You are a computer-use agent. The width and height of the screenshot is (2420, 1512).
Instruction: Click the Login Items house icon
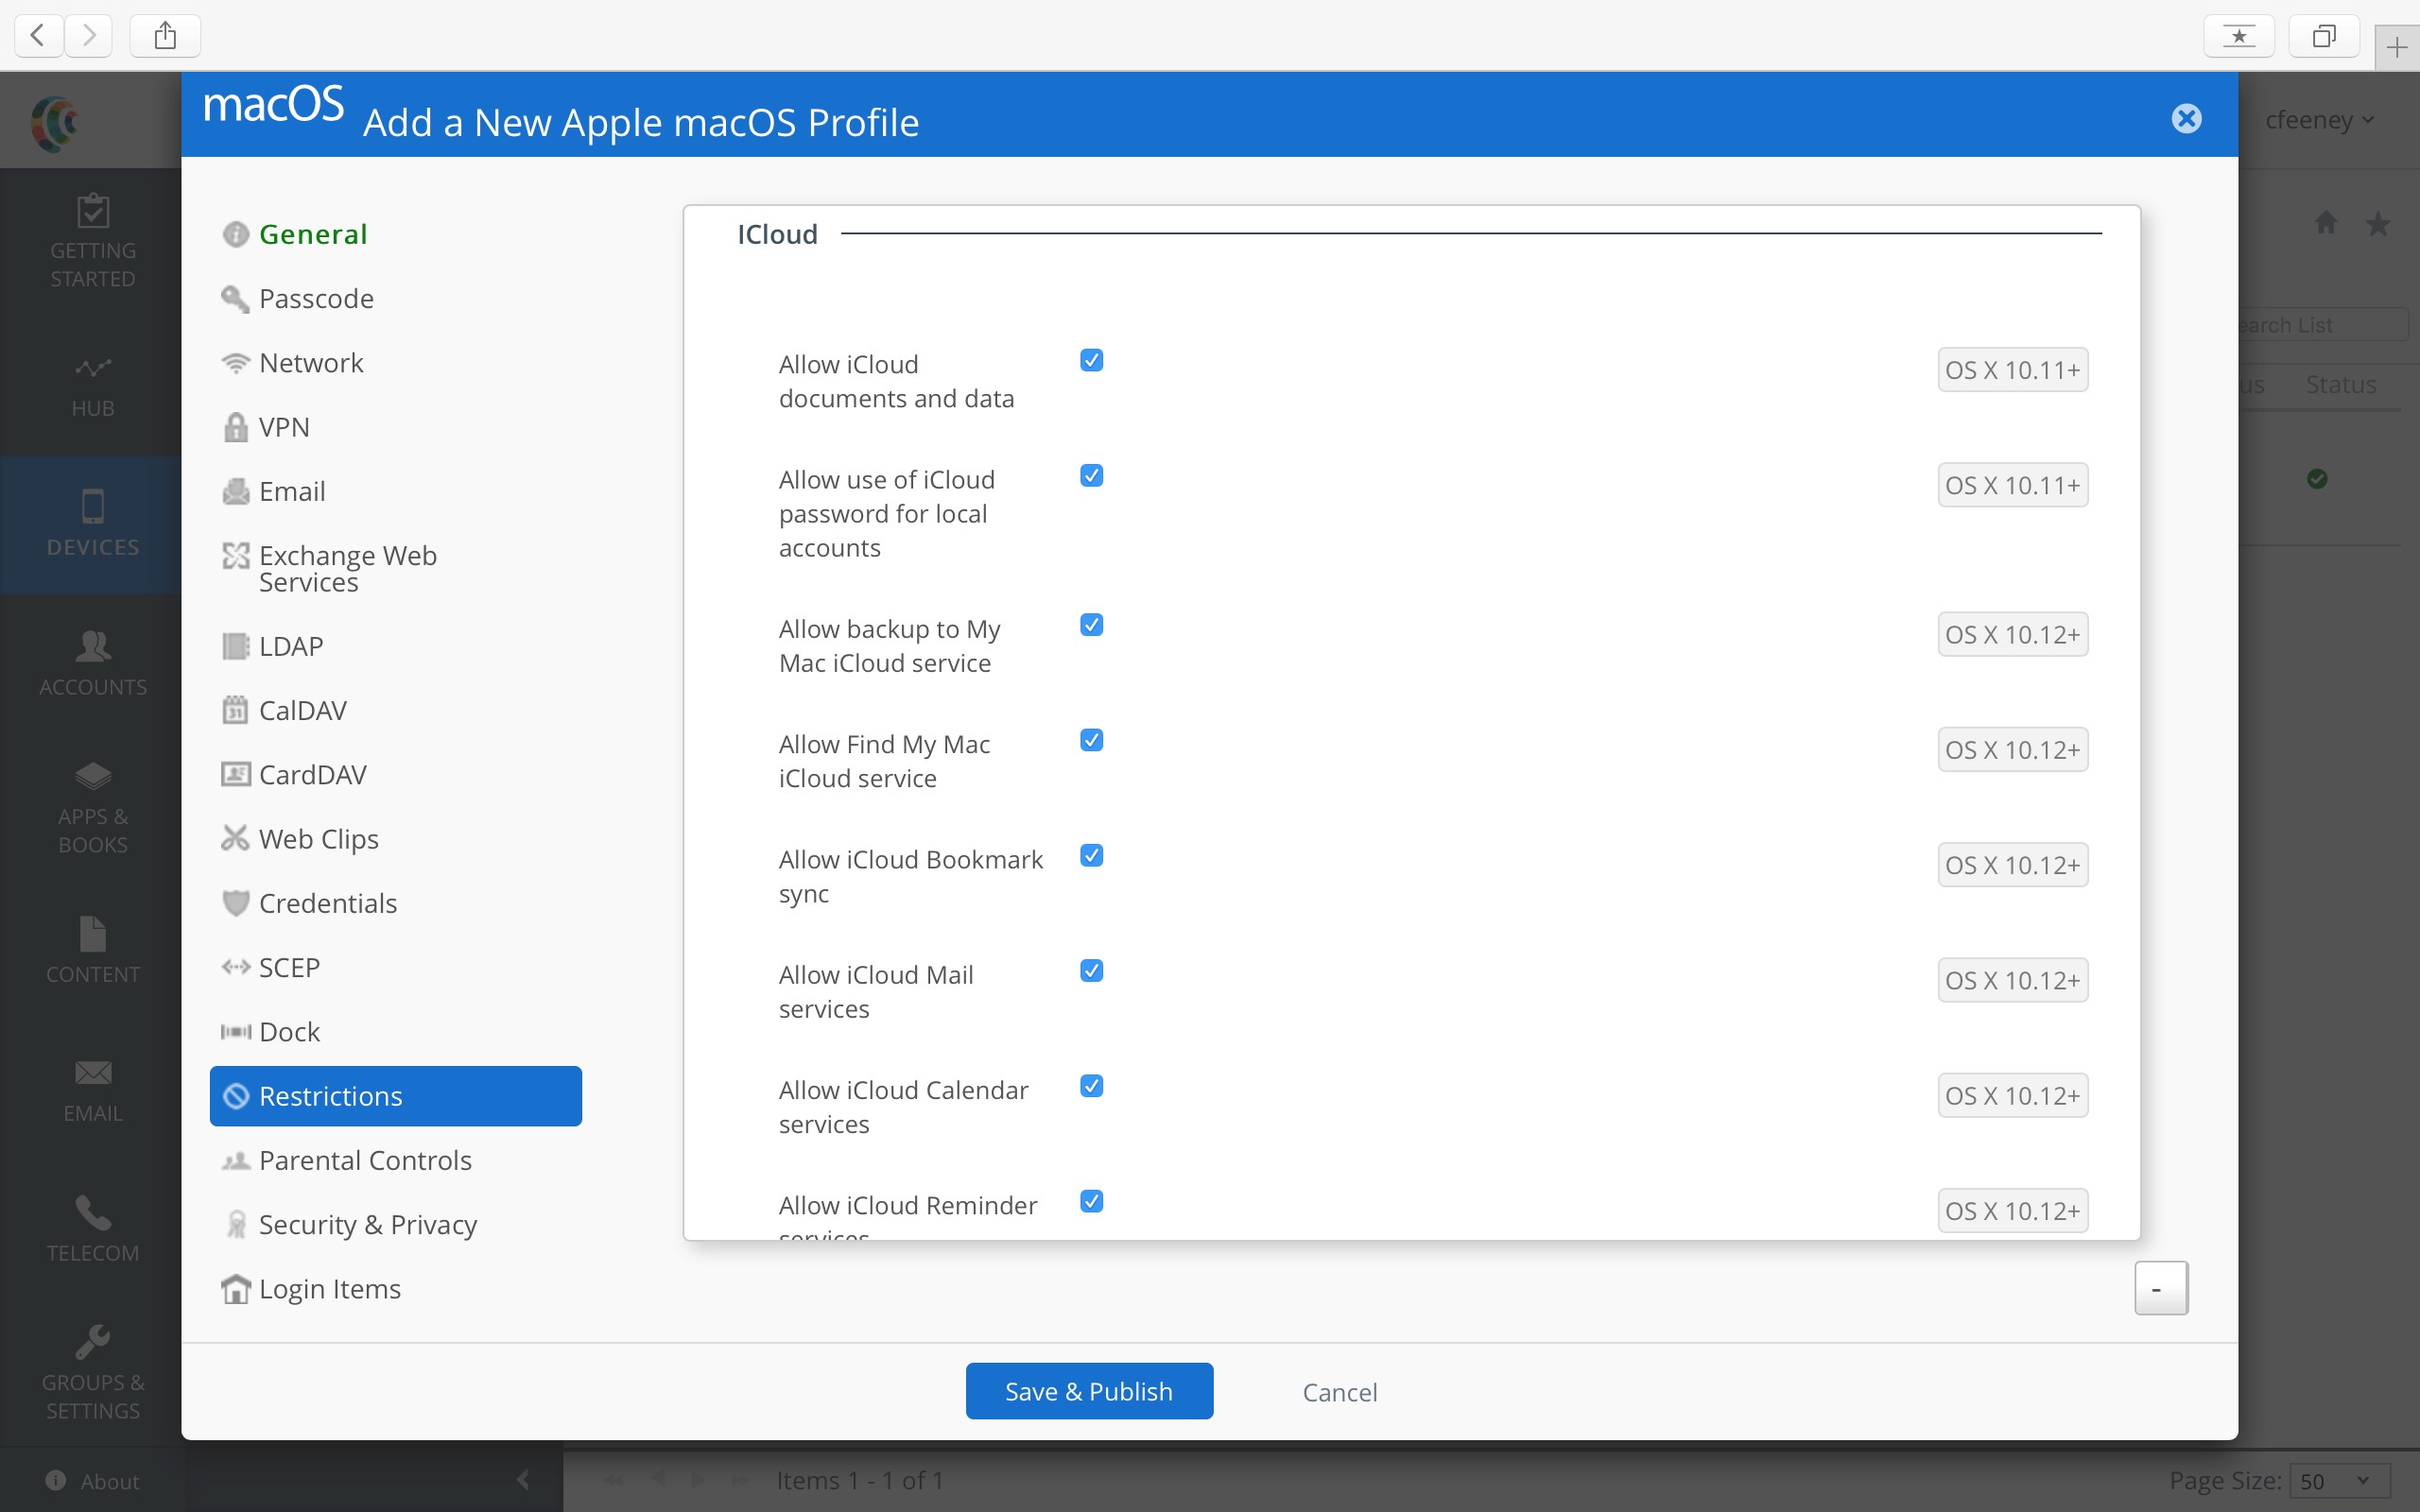click(x=235, y=1289)
